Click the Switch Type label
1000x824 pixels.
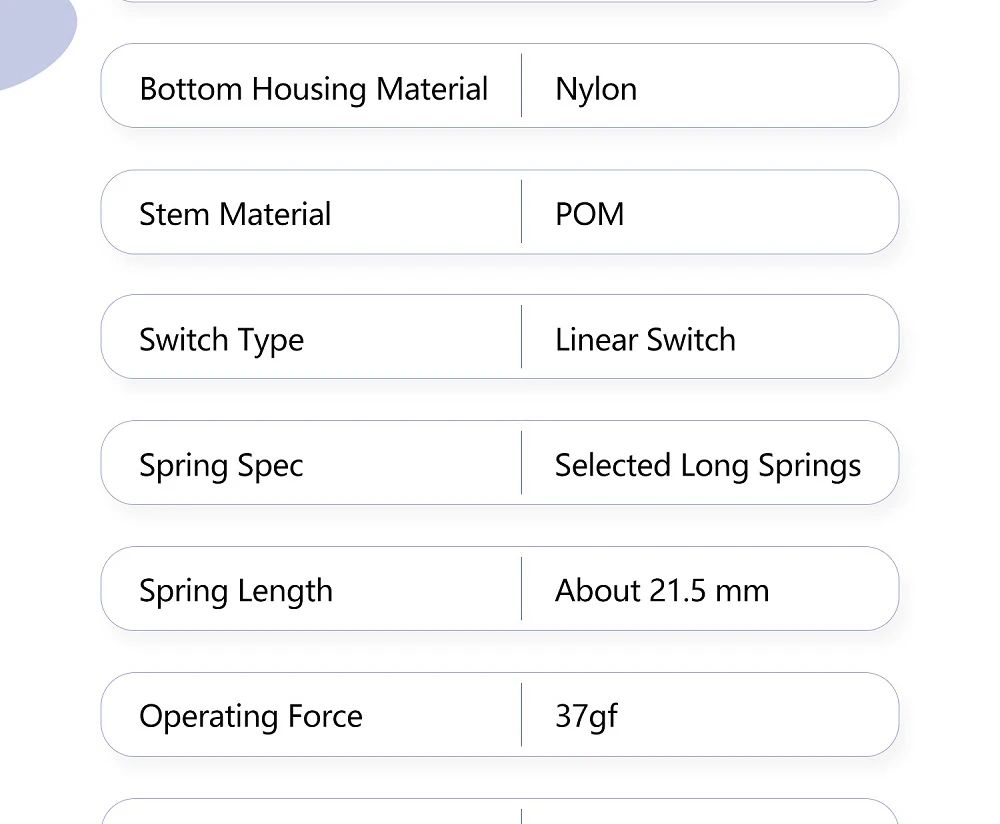pyautogui.click(x=221, y=340)
